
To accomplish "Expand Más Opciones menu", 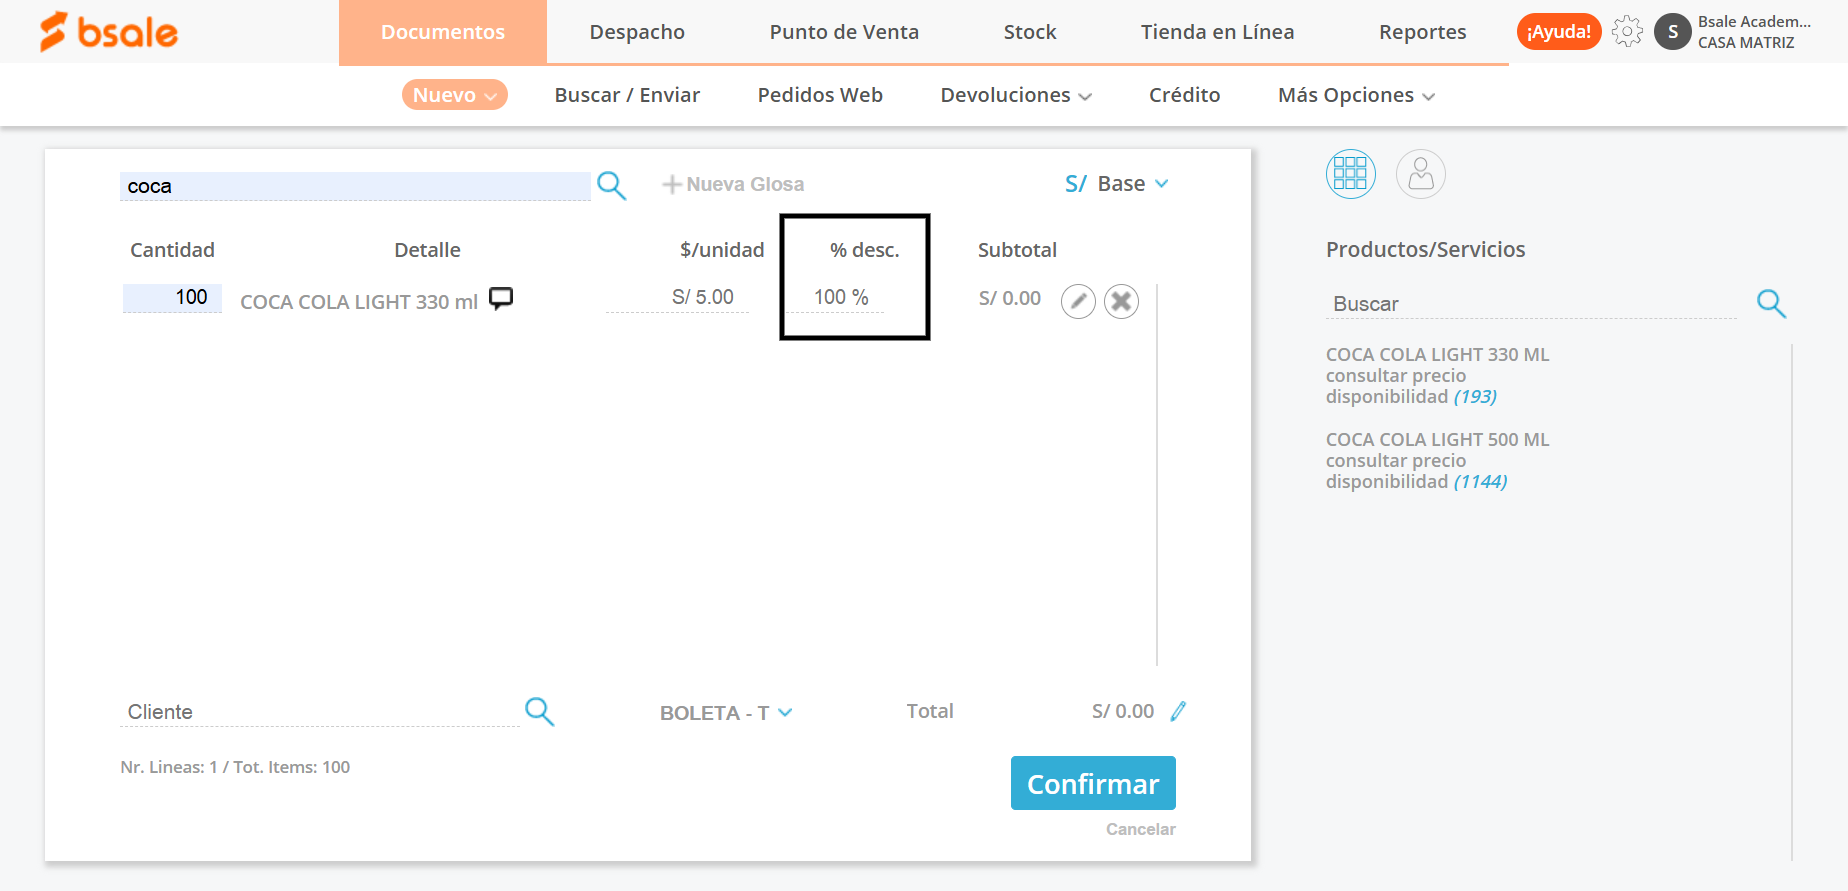I will click(x=1356, y=95).
